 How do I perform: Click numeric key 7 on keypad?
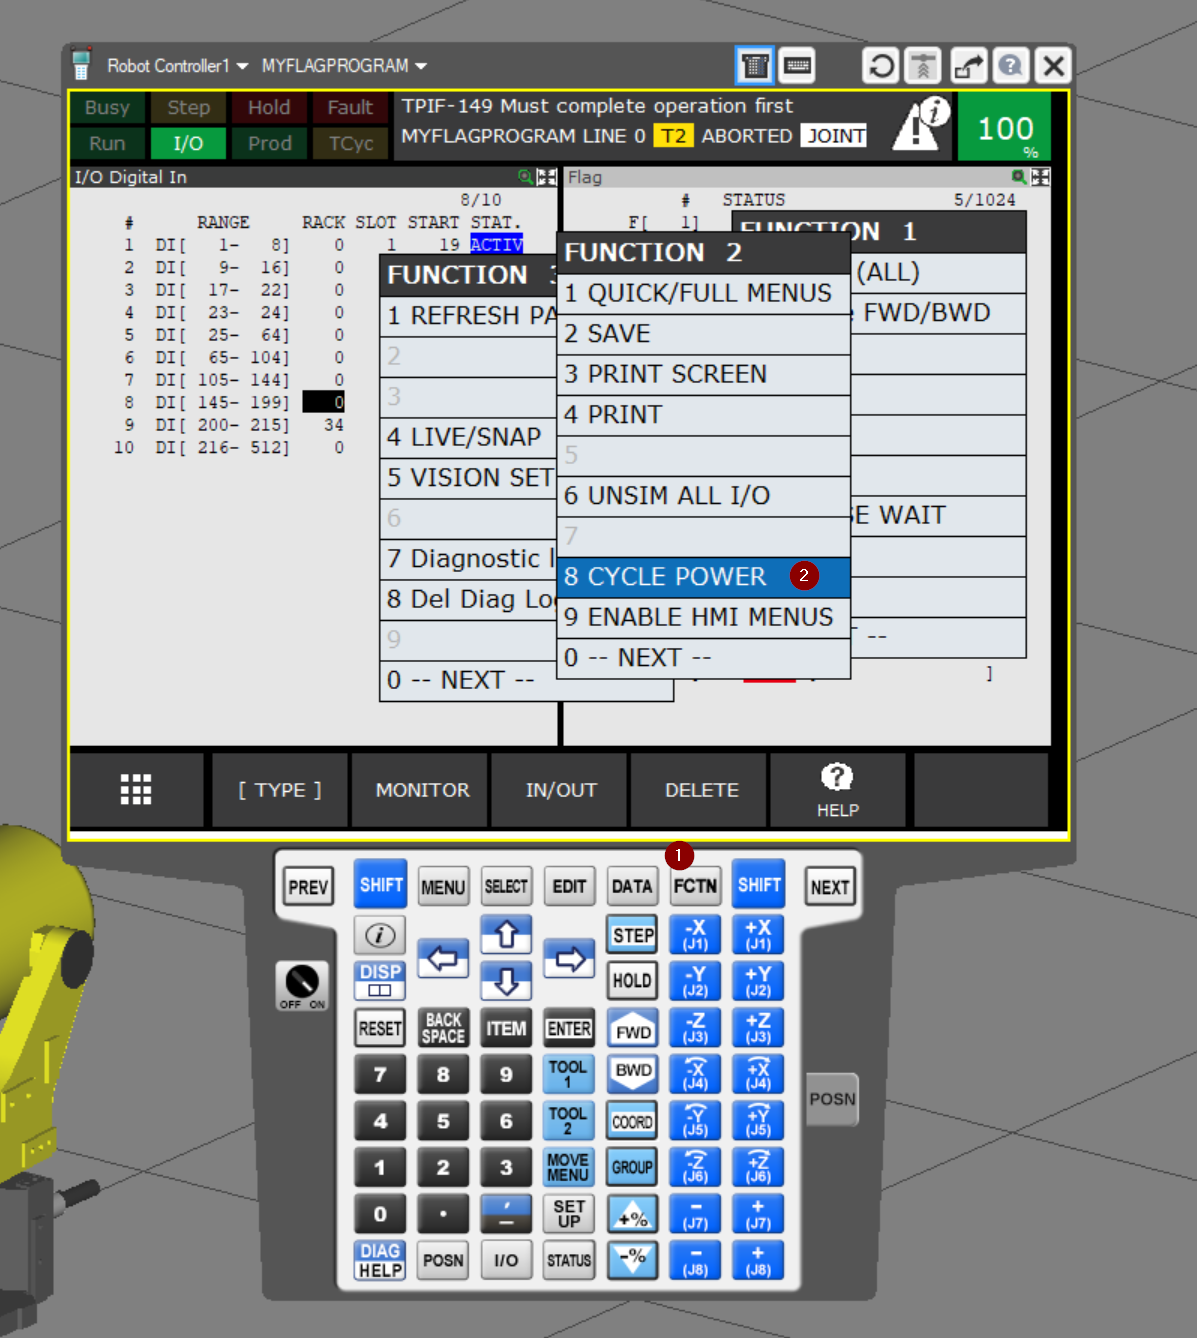tap(380, 1075)
